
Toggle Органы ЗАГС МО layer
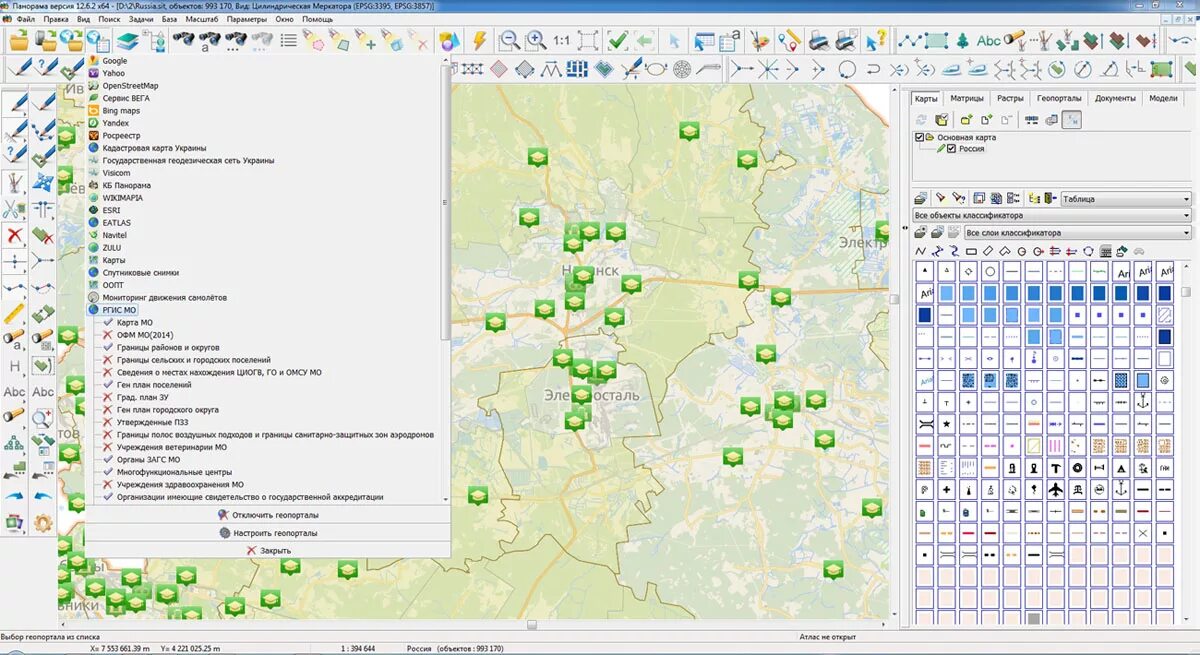click(148, 460)
